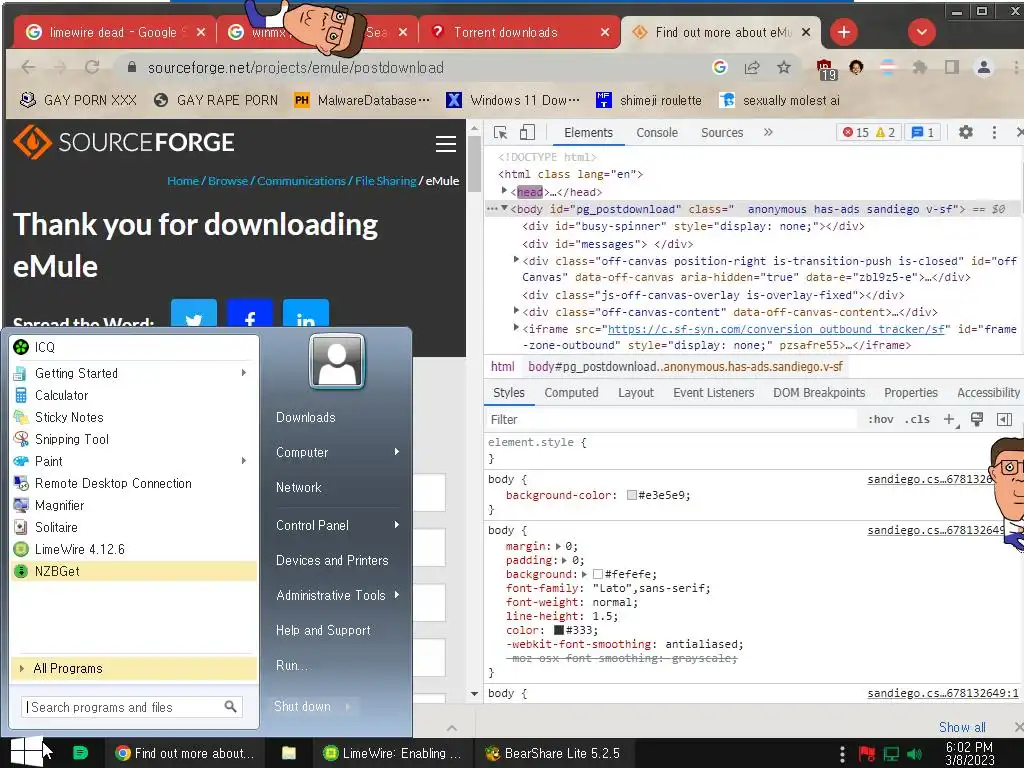Image resolution: width=1024 pixels, height=768 pixels.
Task: Open ICQ from Start menu
Action: [134, 347]
